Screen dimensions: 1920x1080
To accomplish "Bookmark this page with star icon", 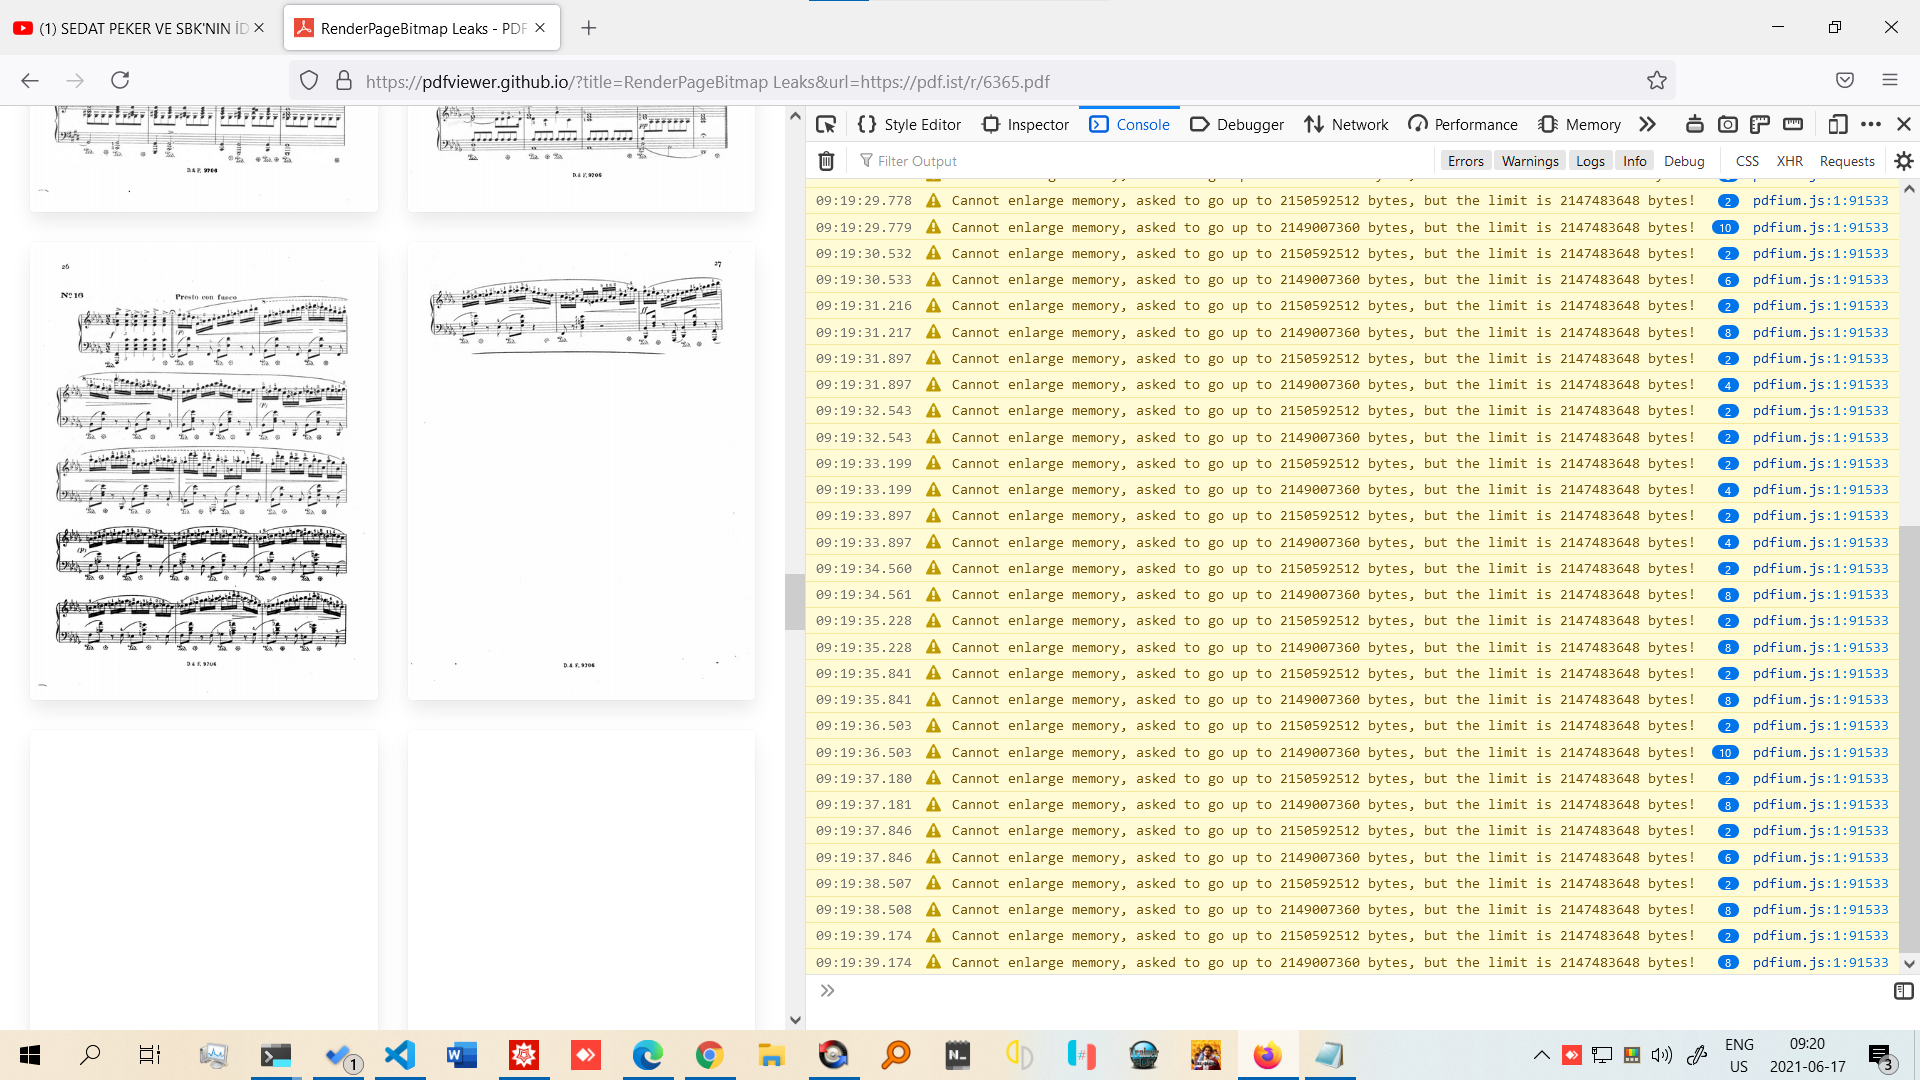I will click(x=1657, y=81).
